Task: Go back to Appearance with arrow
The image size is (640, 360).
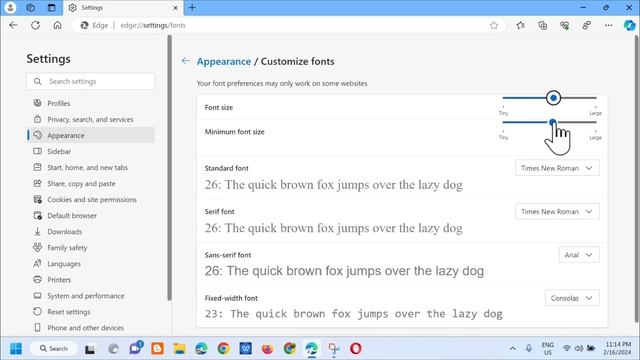Action: [185, 61]
